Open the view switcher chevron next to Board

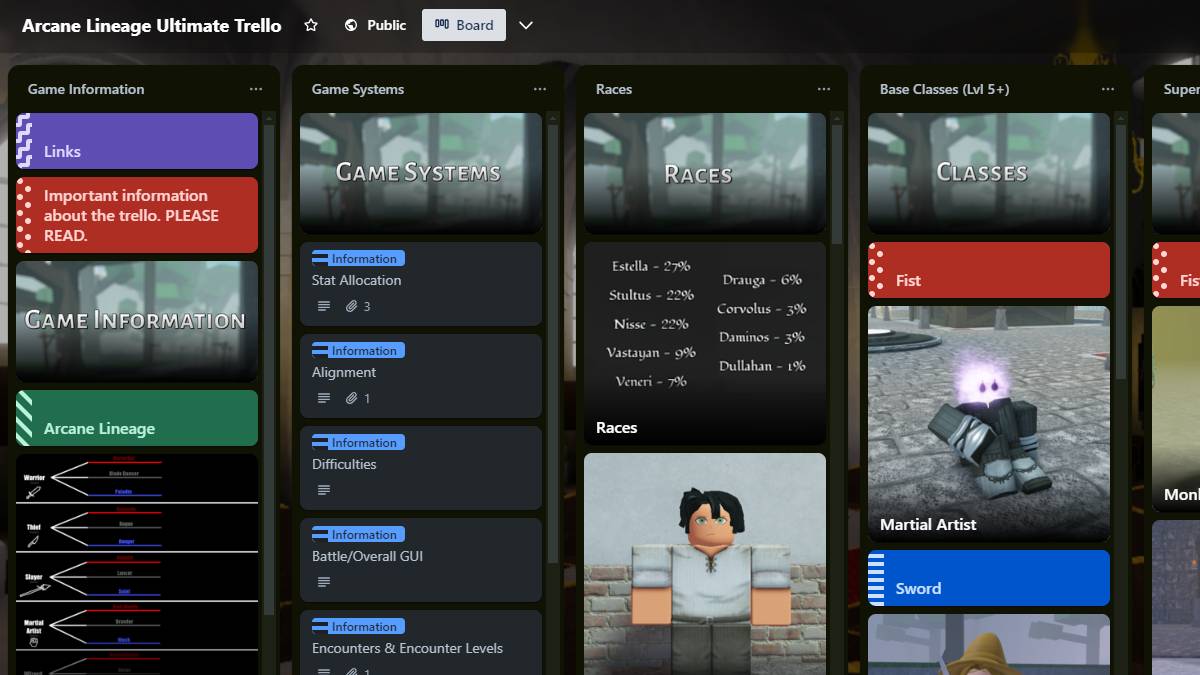click(x=527, y=25)
